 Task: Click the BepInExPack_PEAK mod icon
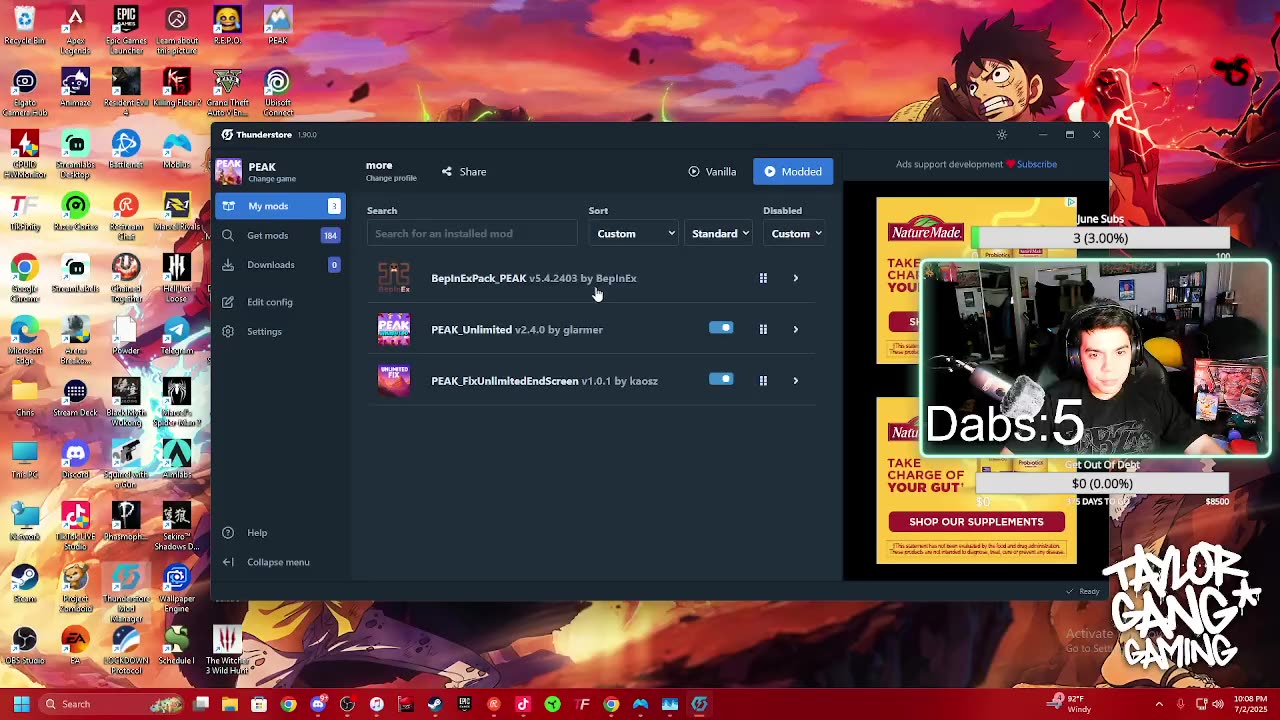pos(393,278)
